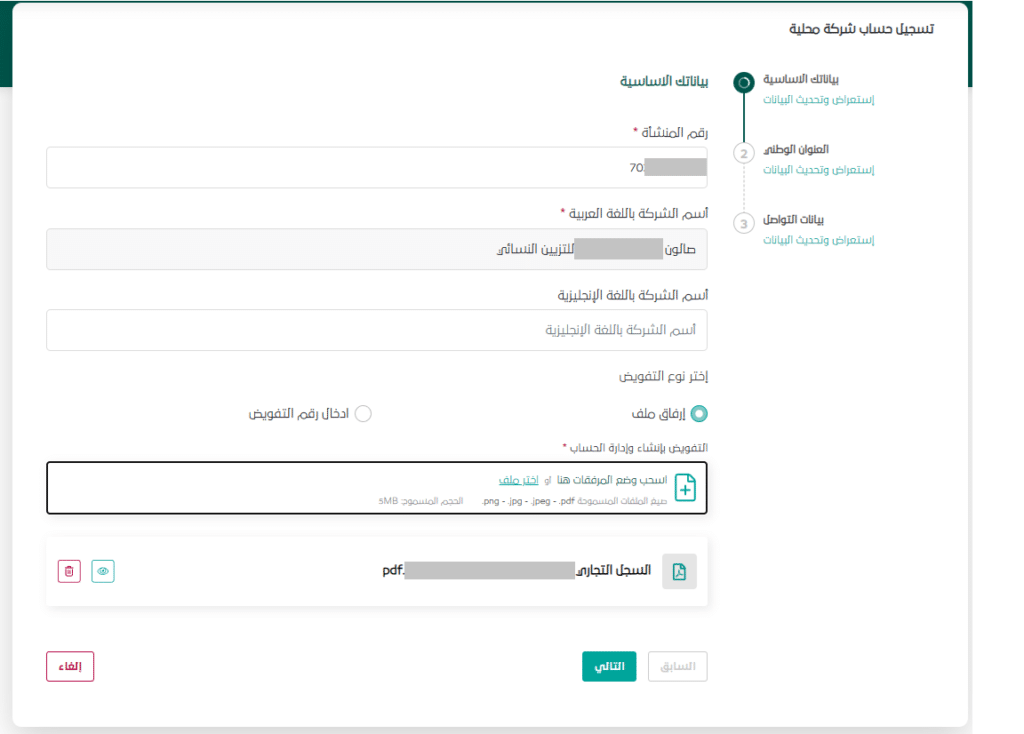The image size is (1024, 734).
Task: Click the التالي button to proceed
Action: point(609,666)
